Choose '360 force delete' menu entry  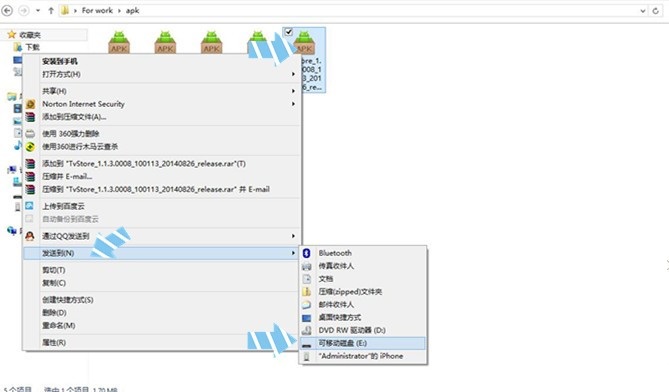[162, 134]
